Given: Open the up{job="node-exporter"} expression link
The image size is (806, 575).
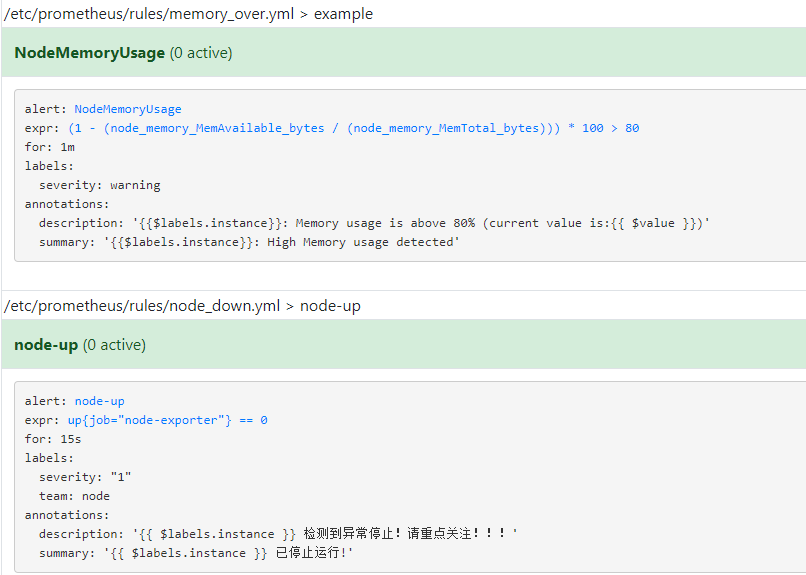Looking at the screenshot, I should point(167,420).
